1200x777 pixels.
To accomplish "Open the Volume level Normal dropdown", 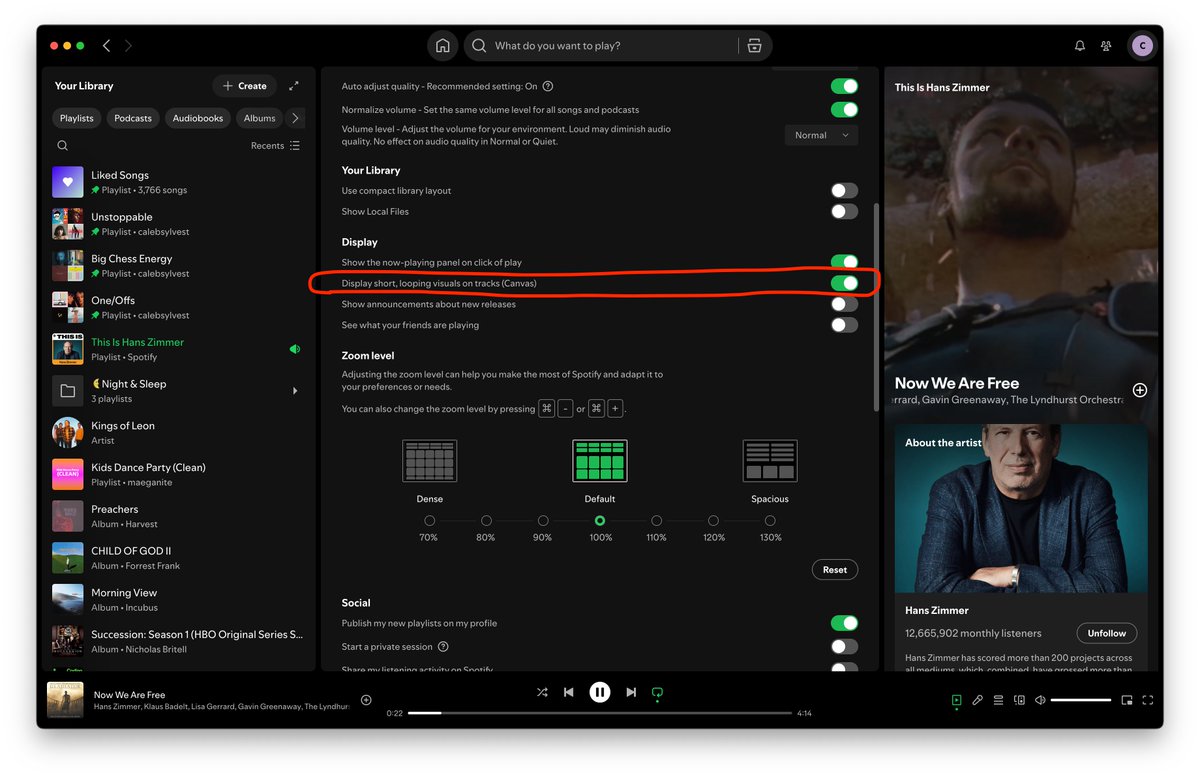I will [x=821, y=135].
